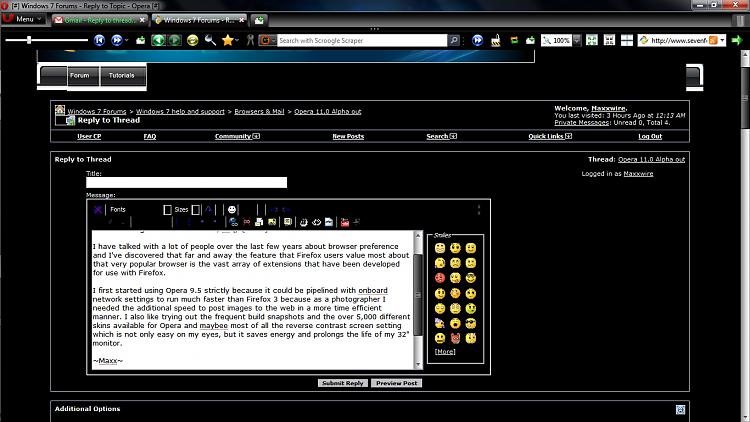Close the Gmail tab
Image resolution: width=750 pixels, height=422 pixels.
(x=142, y=20)
